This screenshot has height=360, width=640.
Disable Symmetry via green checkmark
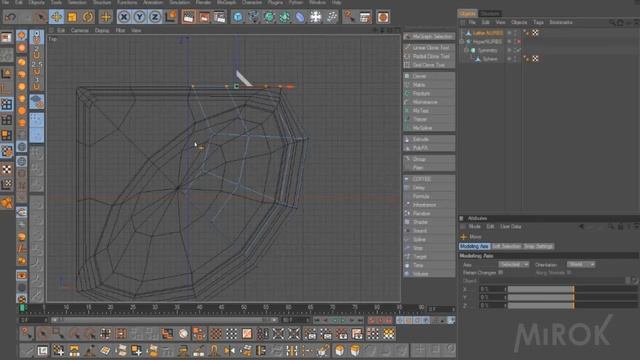click(518, 50)
